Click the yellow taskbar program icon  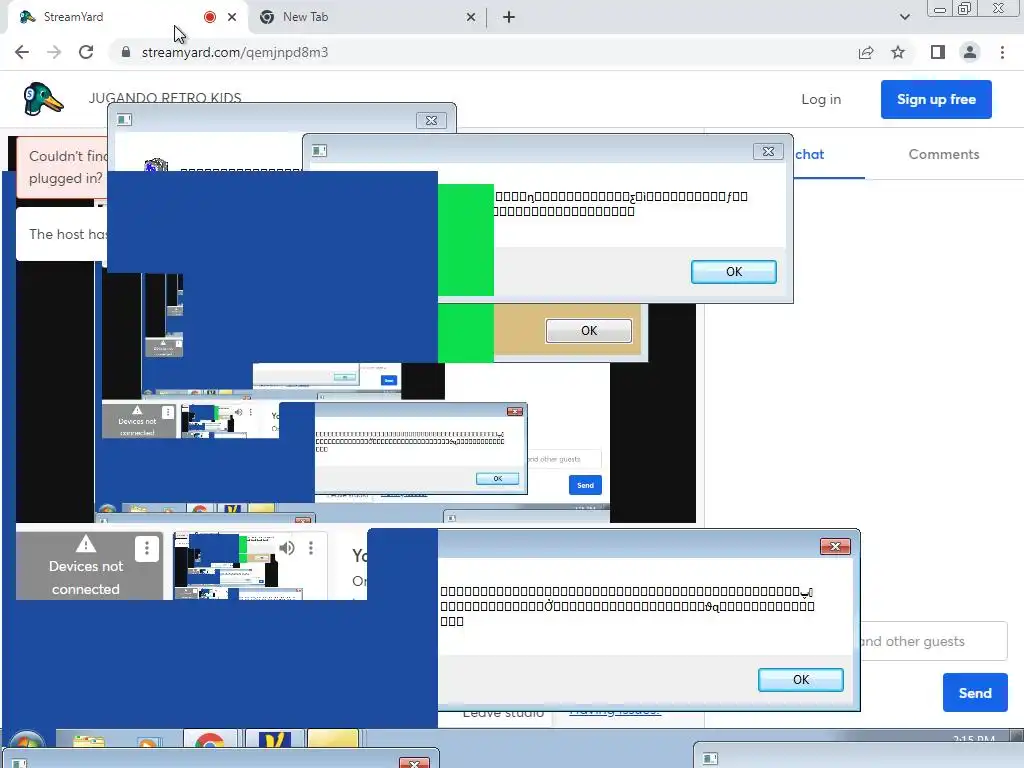point(332,741)
